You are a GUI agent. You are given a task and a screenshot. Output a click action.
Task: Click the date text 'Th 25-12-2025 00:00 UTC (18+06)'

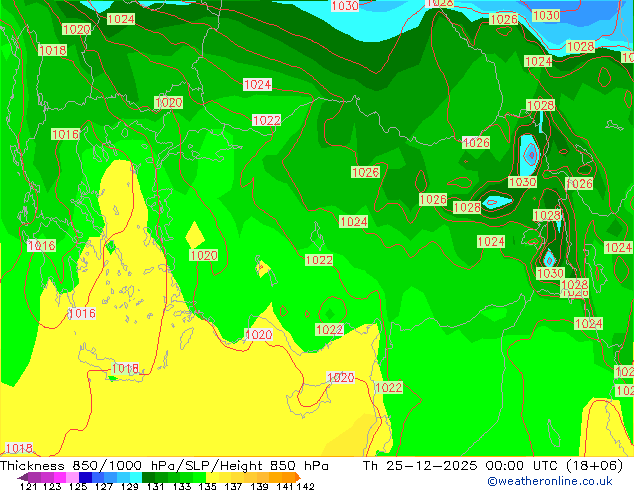[493, 466]
